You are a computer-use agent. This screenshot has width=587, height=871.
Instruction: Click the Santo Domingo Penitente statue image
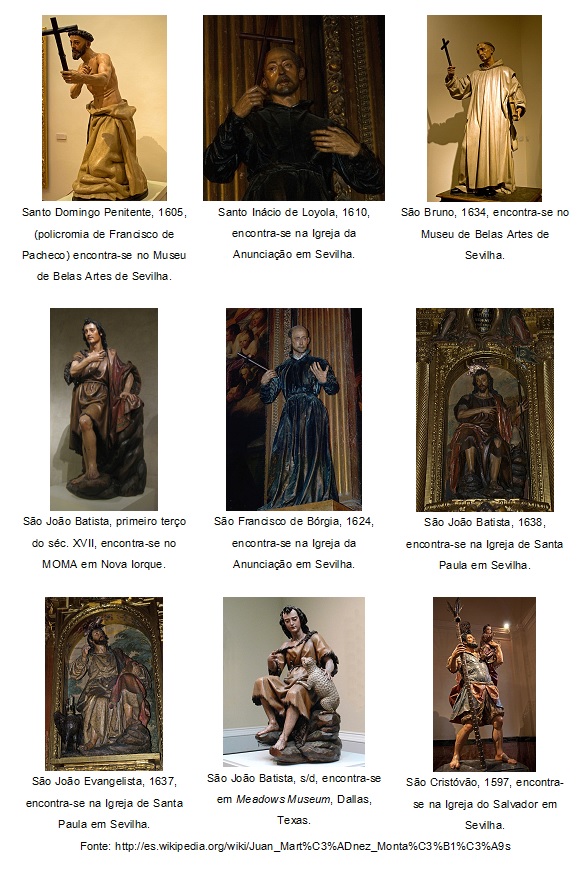pos(104,108)
